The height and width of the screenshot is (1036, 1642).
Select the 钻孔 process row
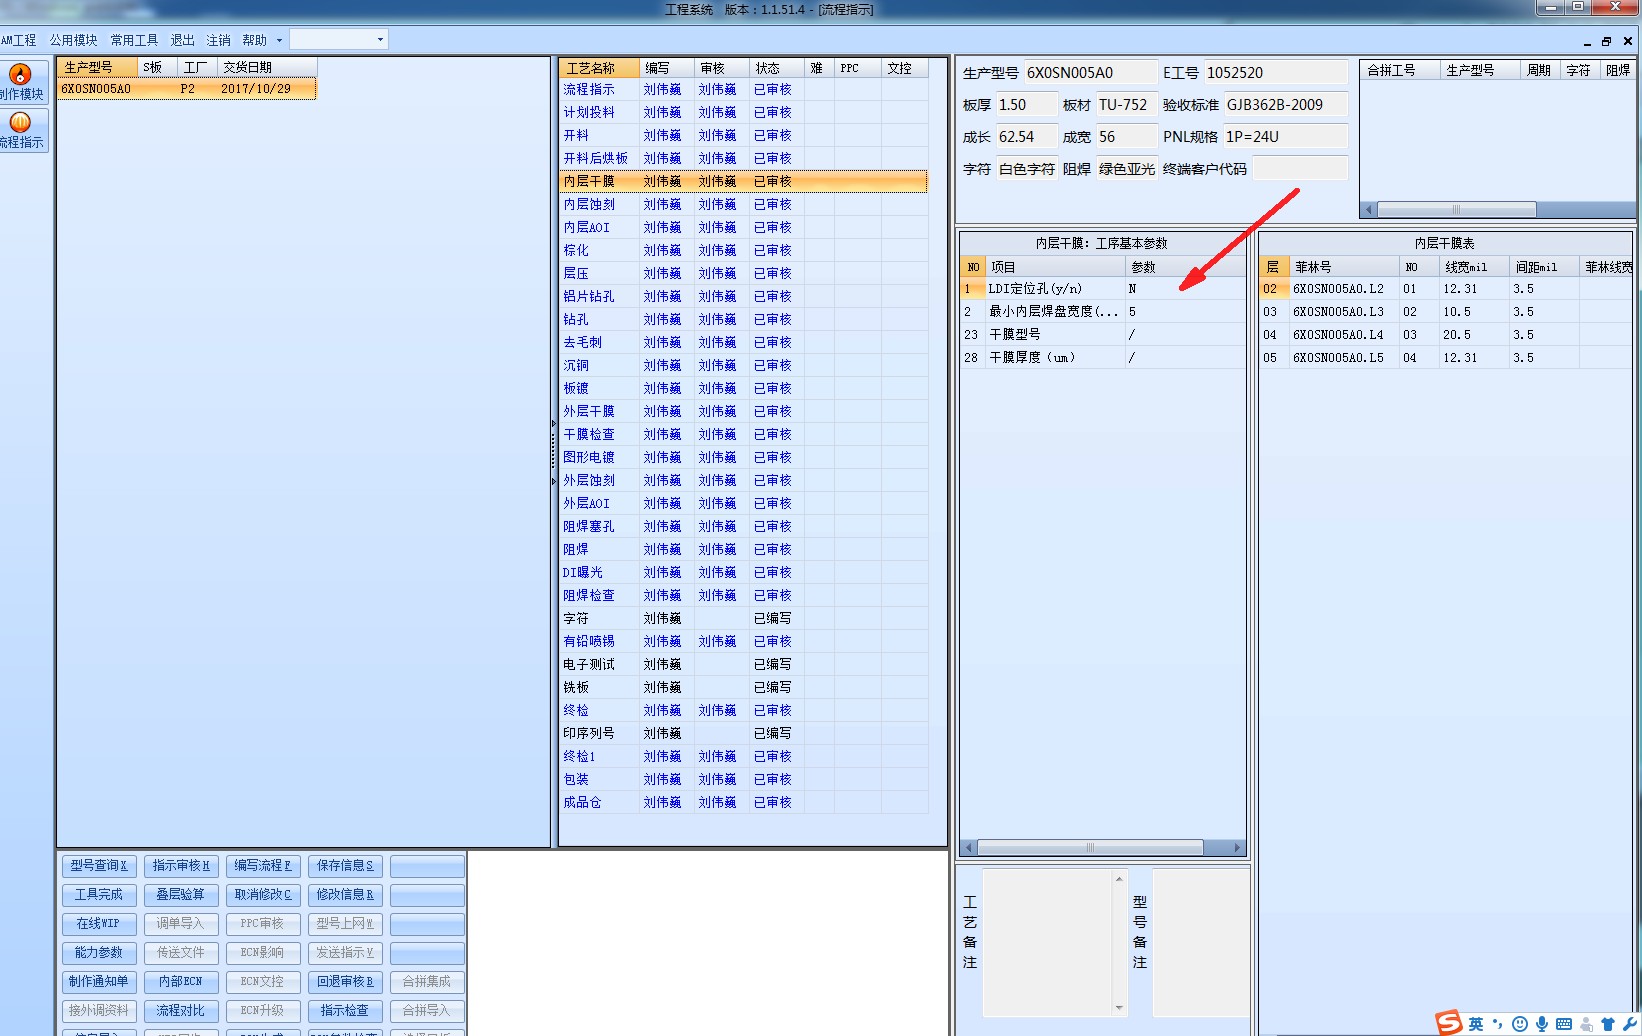pos(743,320)
